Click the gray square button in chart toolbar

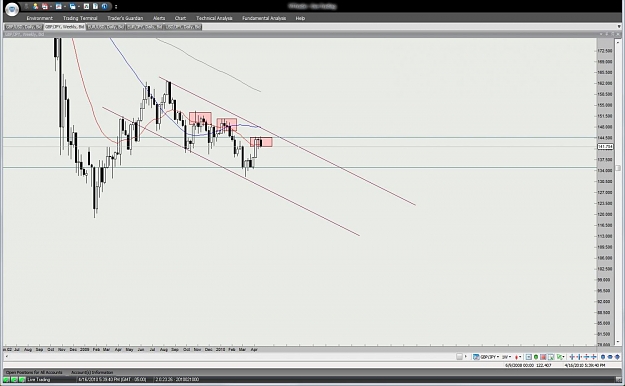click(459, 357)
